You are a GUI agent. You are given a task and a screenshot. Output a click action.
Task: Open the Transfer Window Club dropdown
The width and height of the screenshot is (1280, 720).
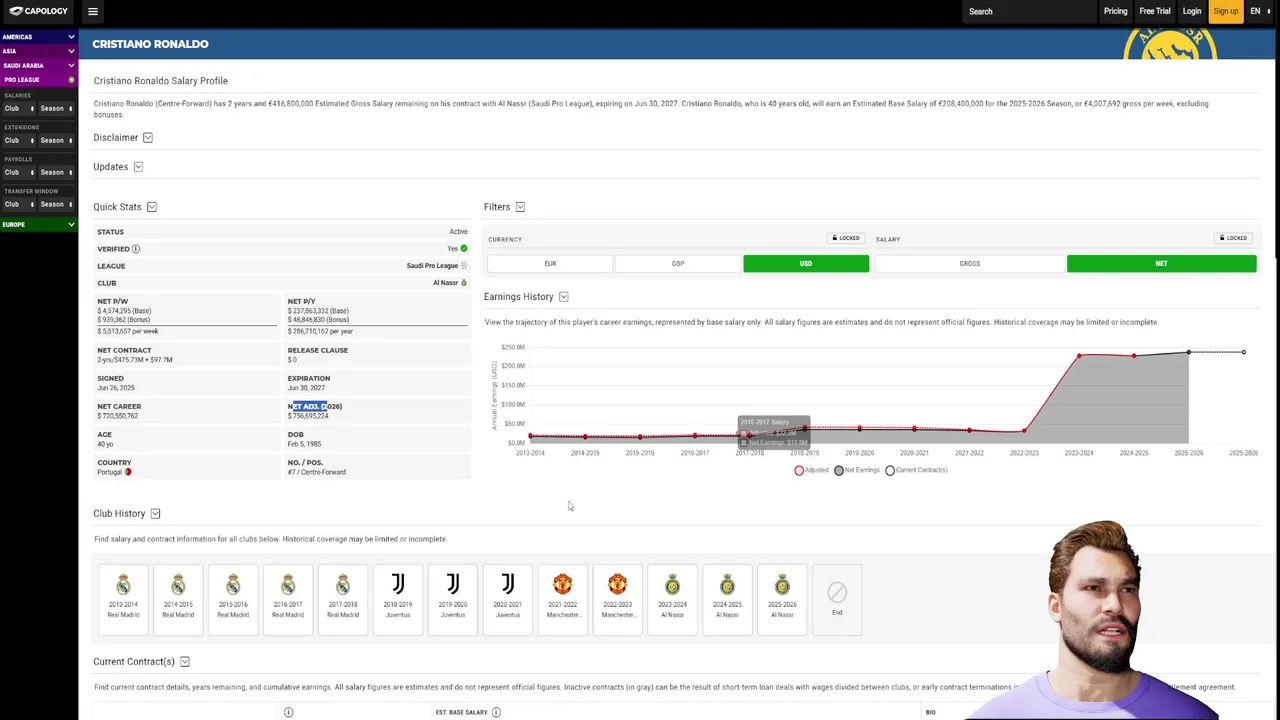click(19, 204)
